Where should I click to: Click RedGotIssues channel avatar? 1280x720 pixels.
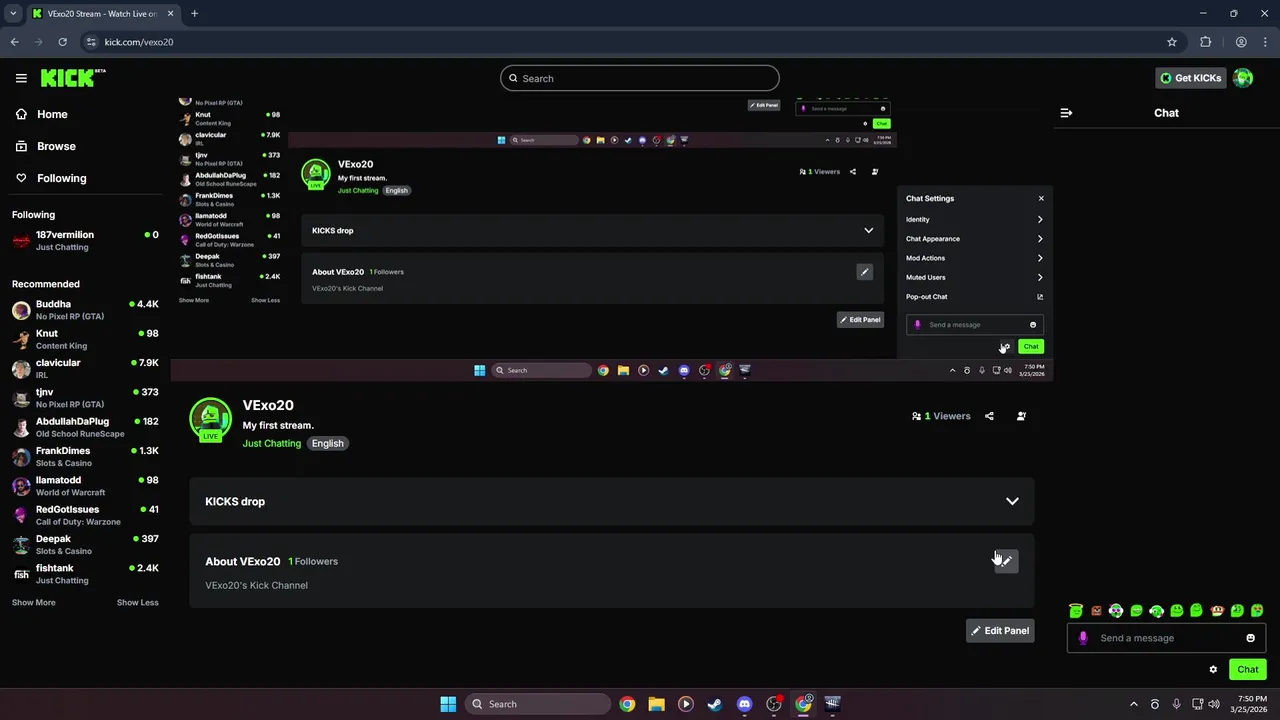tap(21, 515)
